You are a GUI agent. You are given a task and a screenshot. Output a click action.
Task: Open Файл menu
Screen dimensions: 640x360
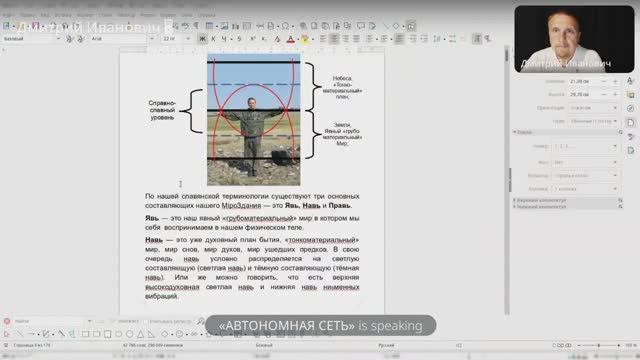pyautogui.click(x=8, y=15)
